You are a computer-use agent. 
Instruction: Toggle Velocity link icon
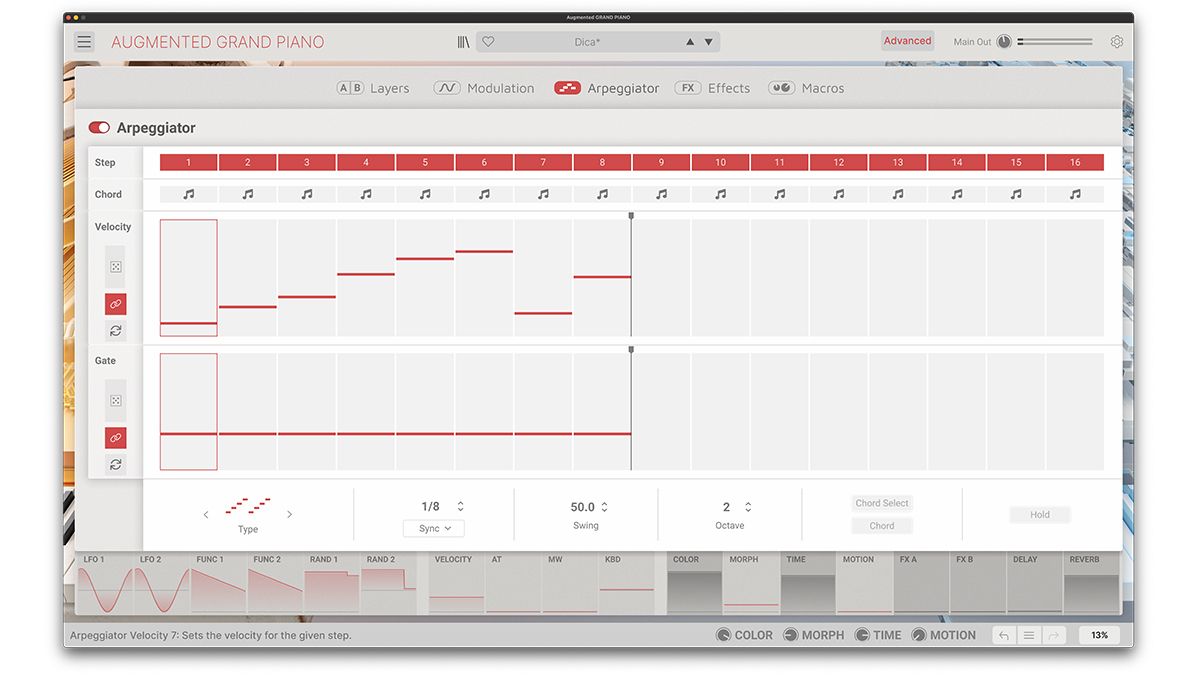116,304
